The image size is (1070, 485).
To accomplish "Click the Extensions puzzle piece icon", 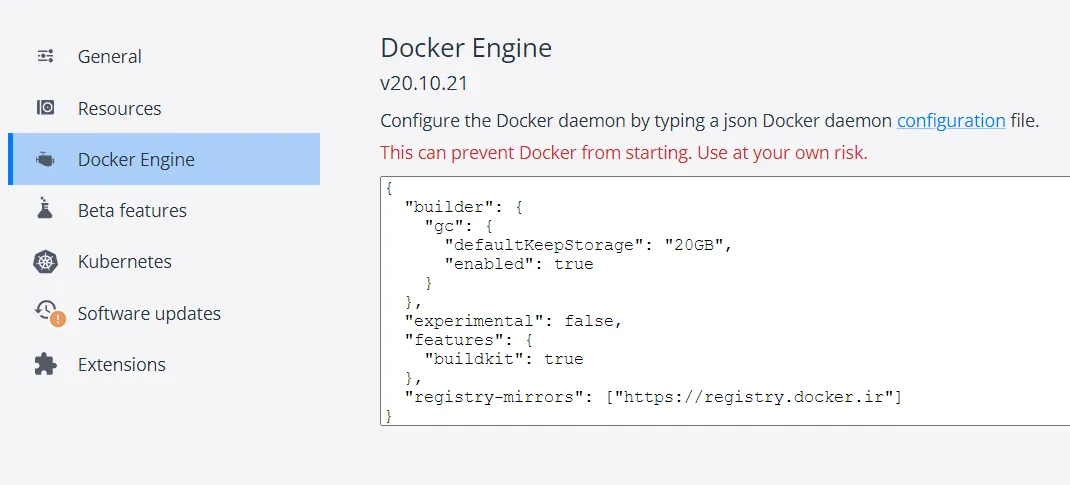I will pos(45,364).
